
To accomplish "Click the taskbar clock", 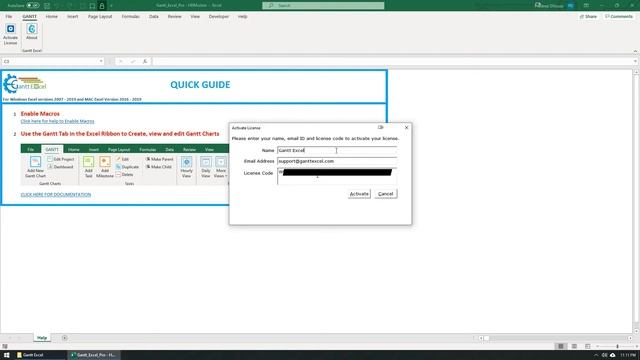I will pos(628,355).
